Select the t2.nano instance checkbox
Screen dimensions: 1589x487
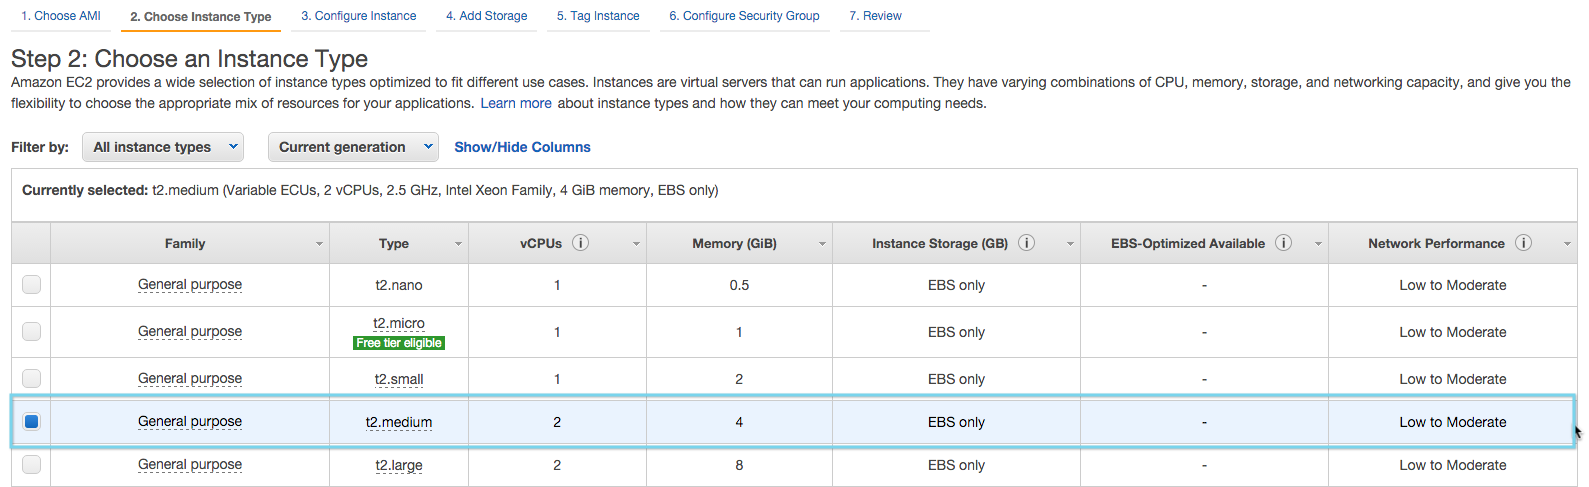tap(31, 284)
